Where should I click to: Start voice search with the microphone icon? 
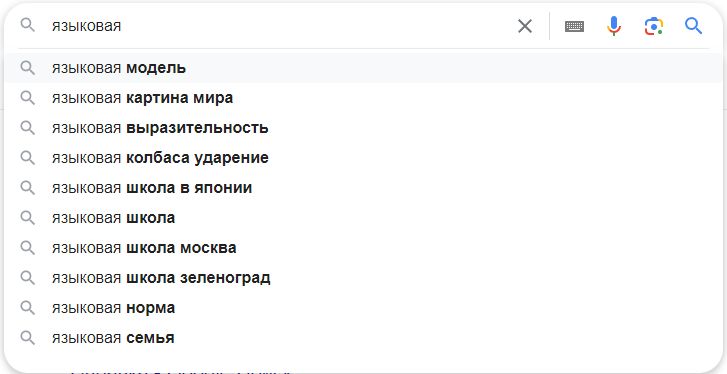tap(613, 26)
